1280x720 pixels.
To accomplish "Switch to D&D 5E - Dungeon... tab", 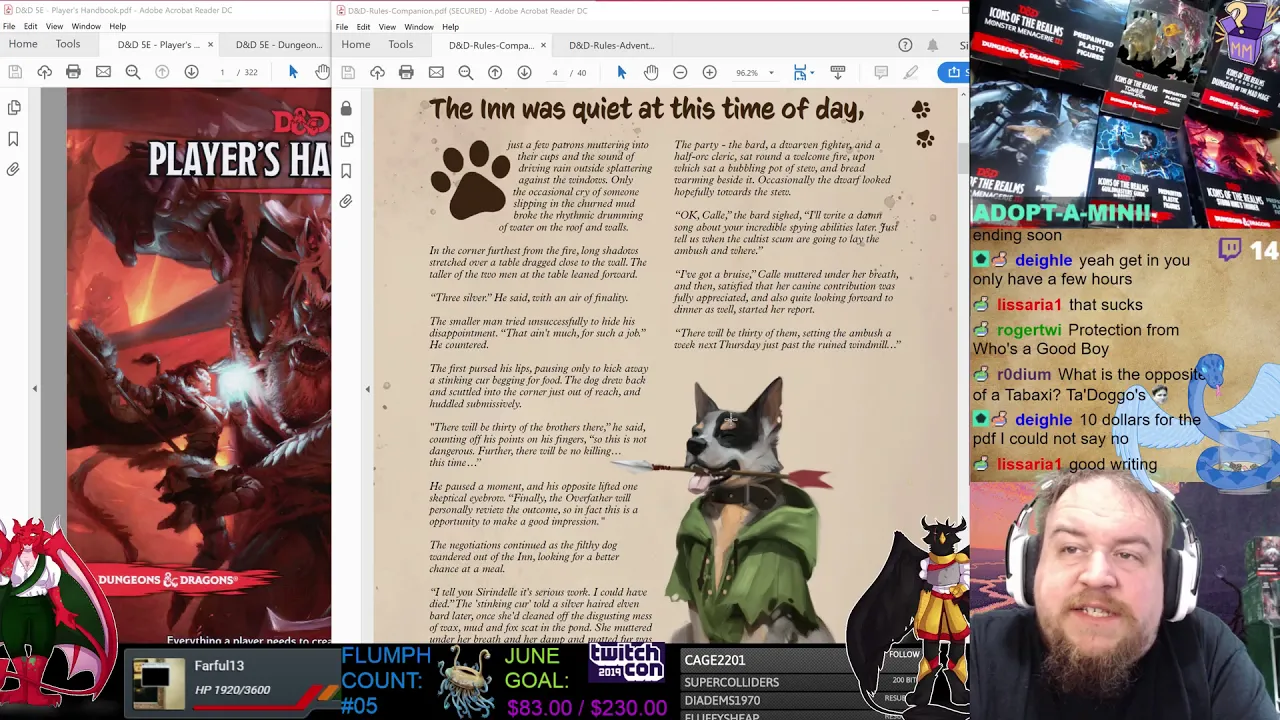I will tap(279, 45).
